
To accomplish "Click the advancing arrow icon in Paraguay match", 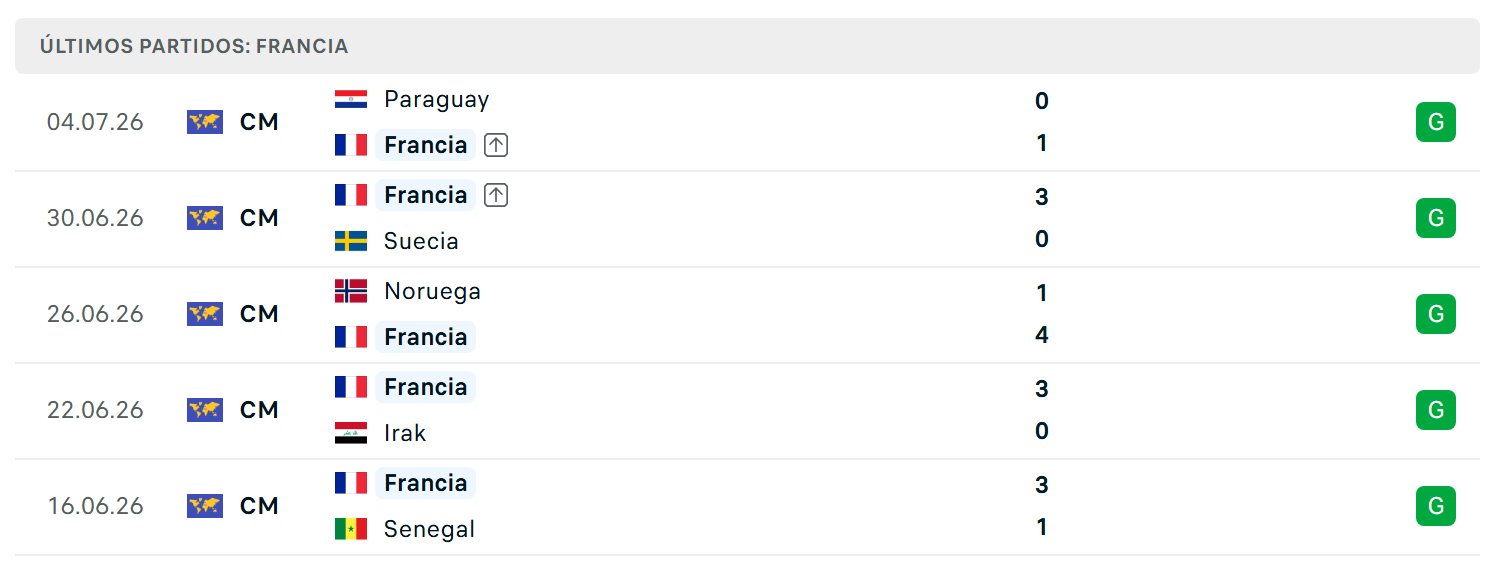I will click(x=496, y=145).
